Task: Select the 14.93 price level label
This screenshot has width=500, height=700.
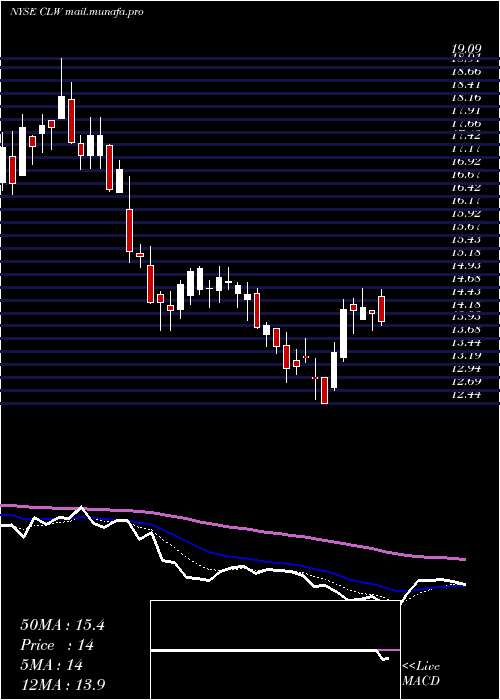Action: pyautogui.click(x=467, y=265)
